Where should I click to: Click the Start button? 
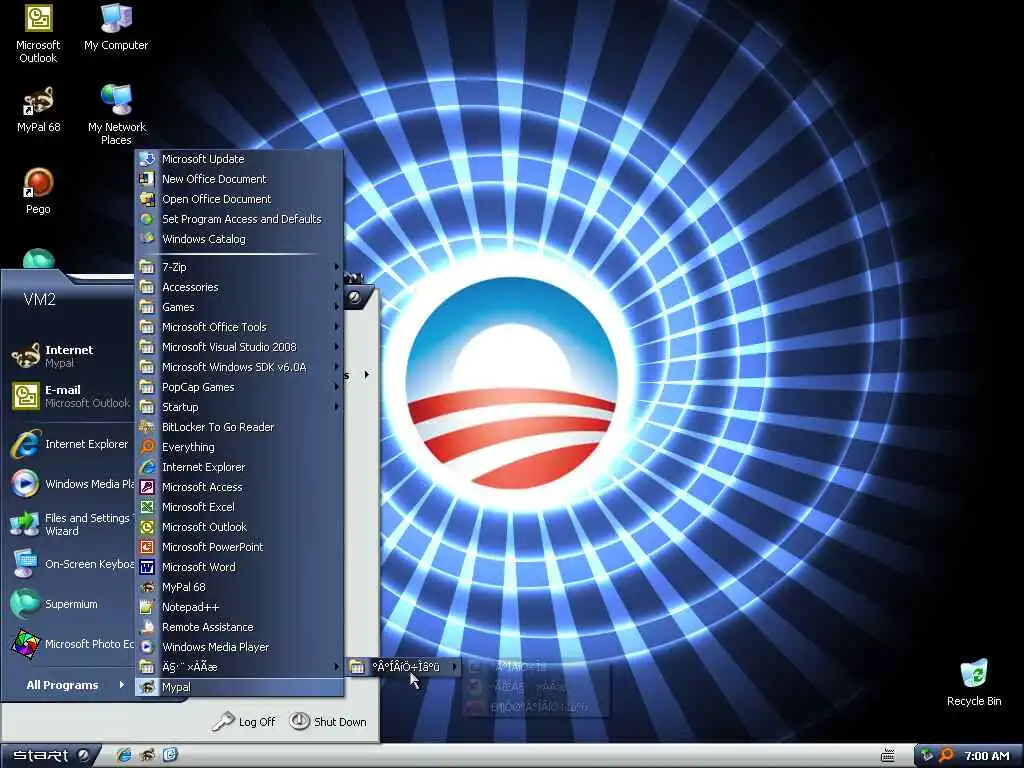50,756
